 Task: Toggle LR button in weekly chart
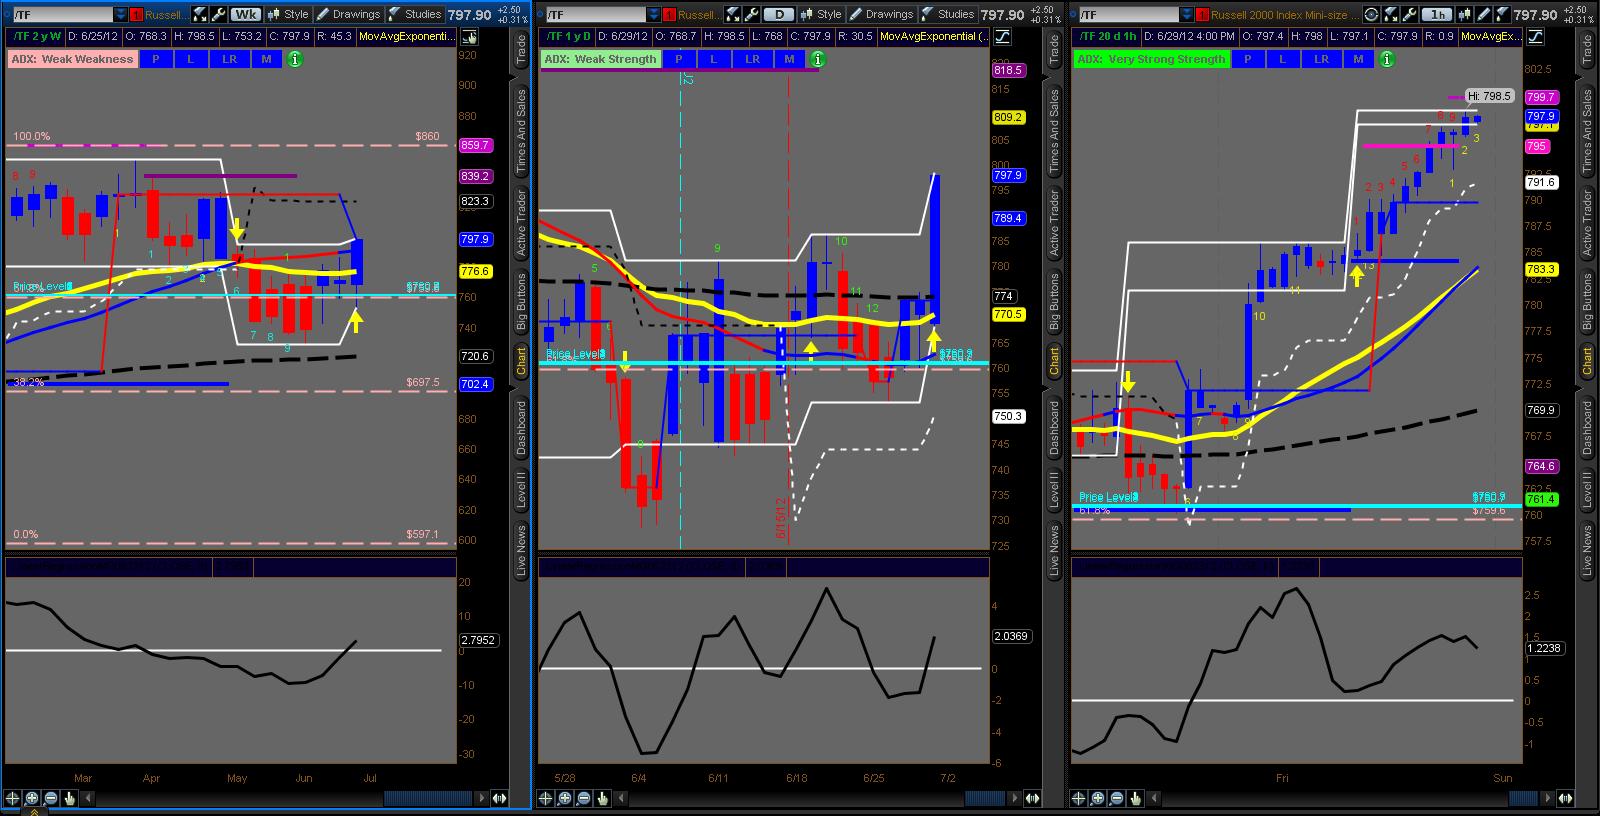(230, 59)
